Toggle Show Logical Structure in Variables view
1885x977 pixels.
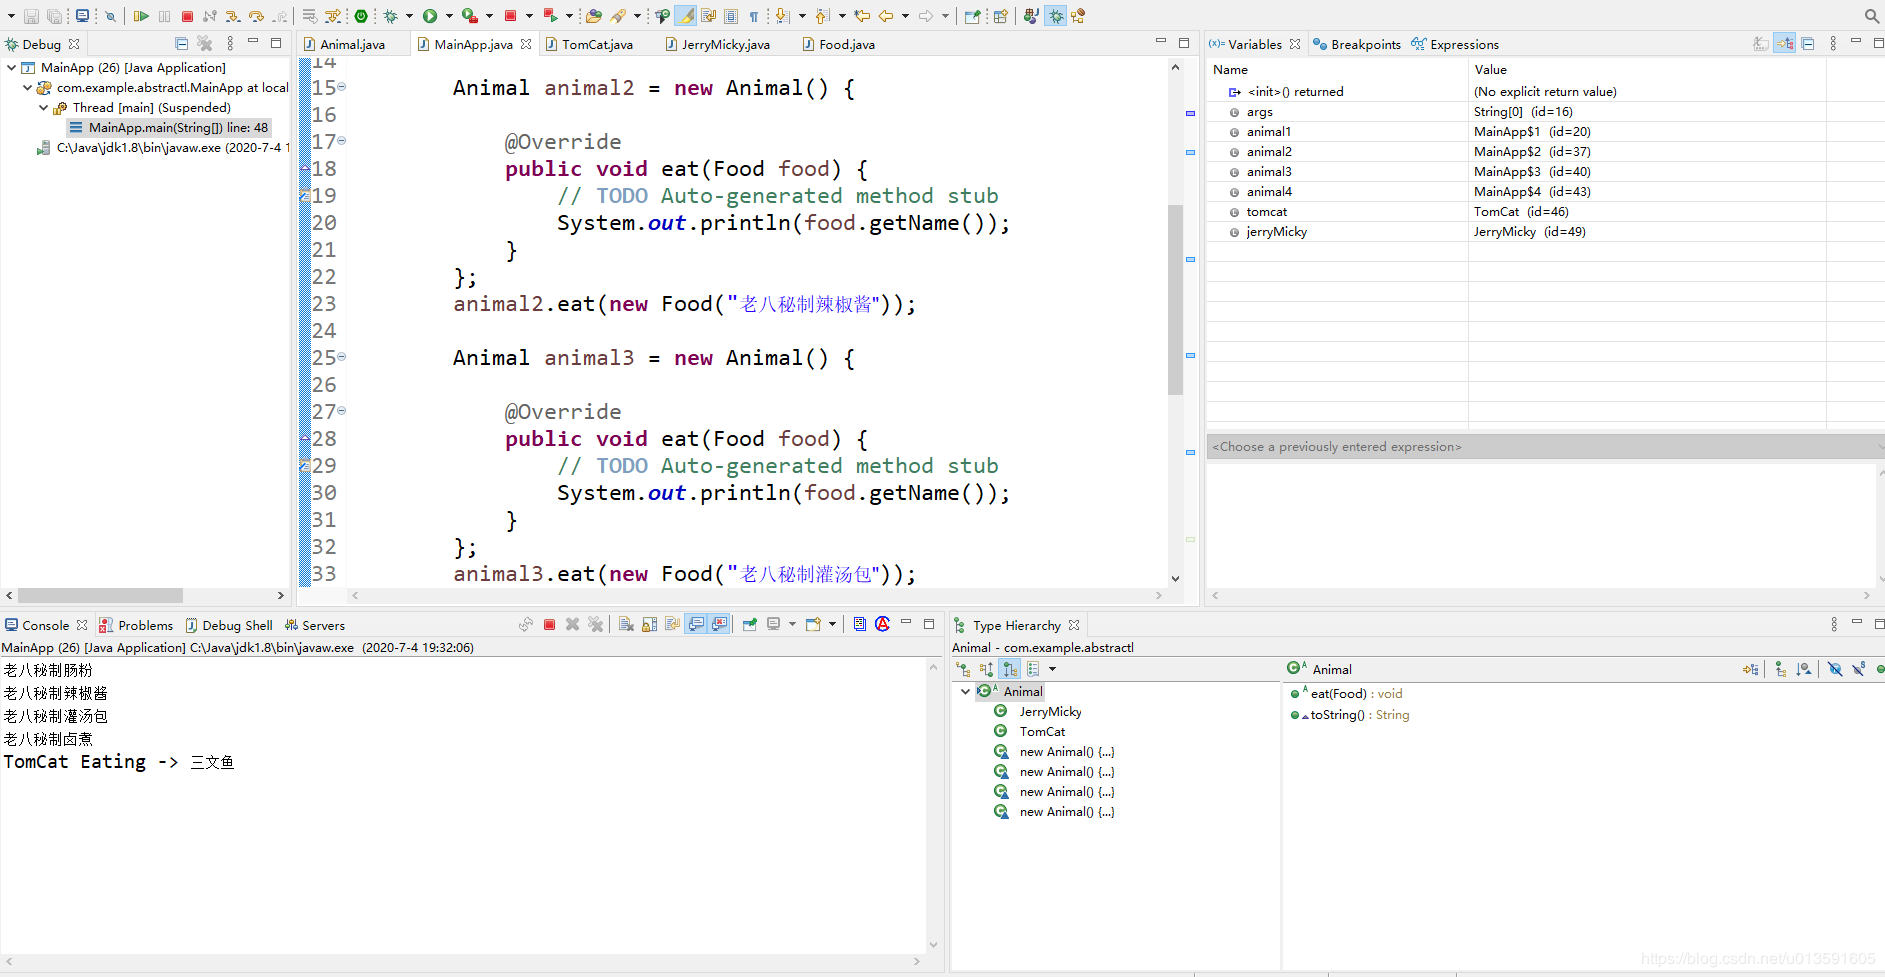1785,43
